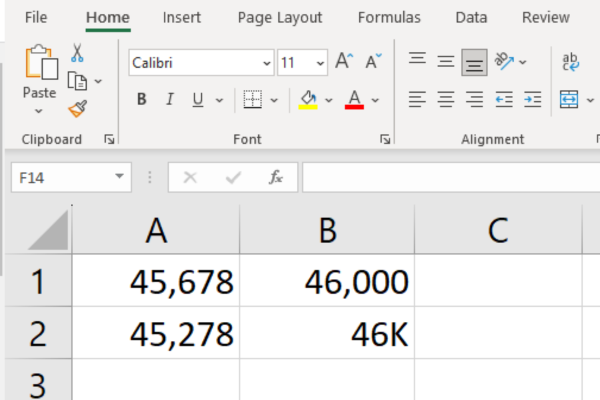
Task: Select row 1 header
Action: click(x=38, y=281)
